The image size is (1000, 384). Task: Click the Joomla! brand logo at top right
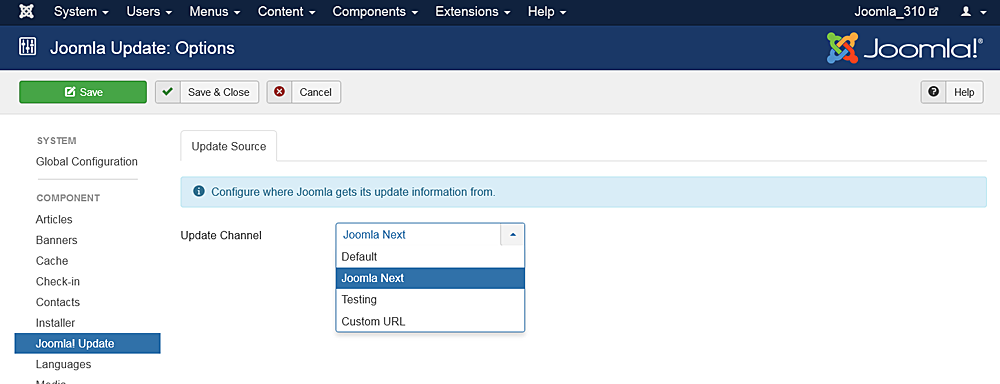pyautogui.click(x=904, y=48)
